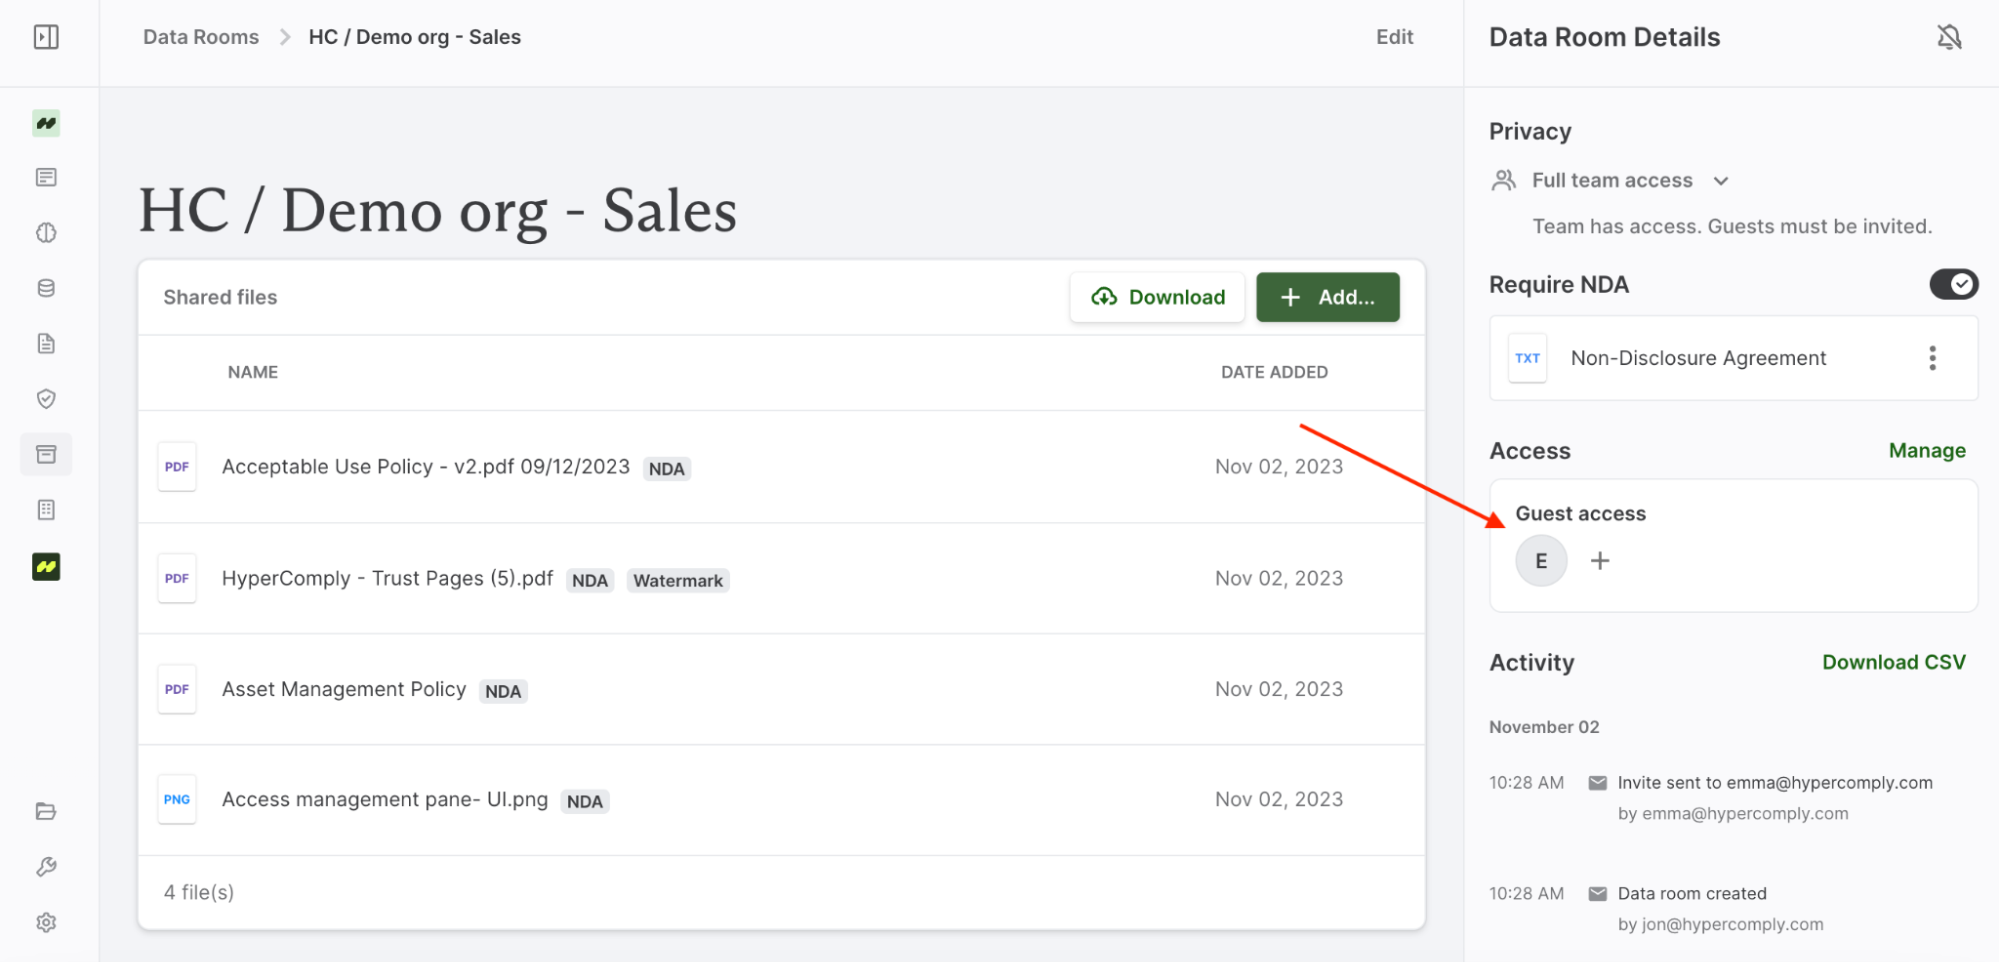
Task: Open the building grid icon in sidebar
Action: (x=46, y=510)
